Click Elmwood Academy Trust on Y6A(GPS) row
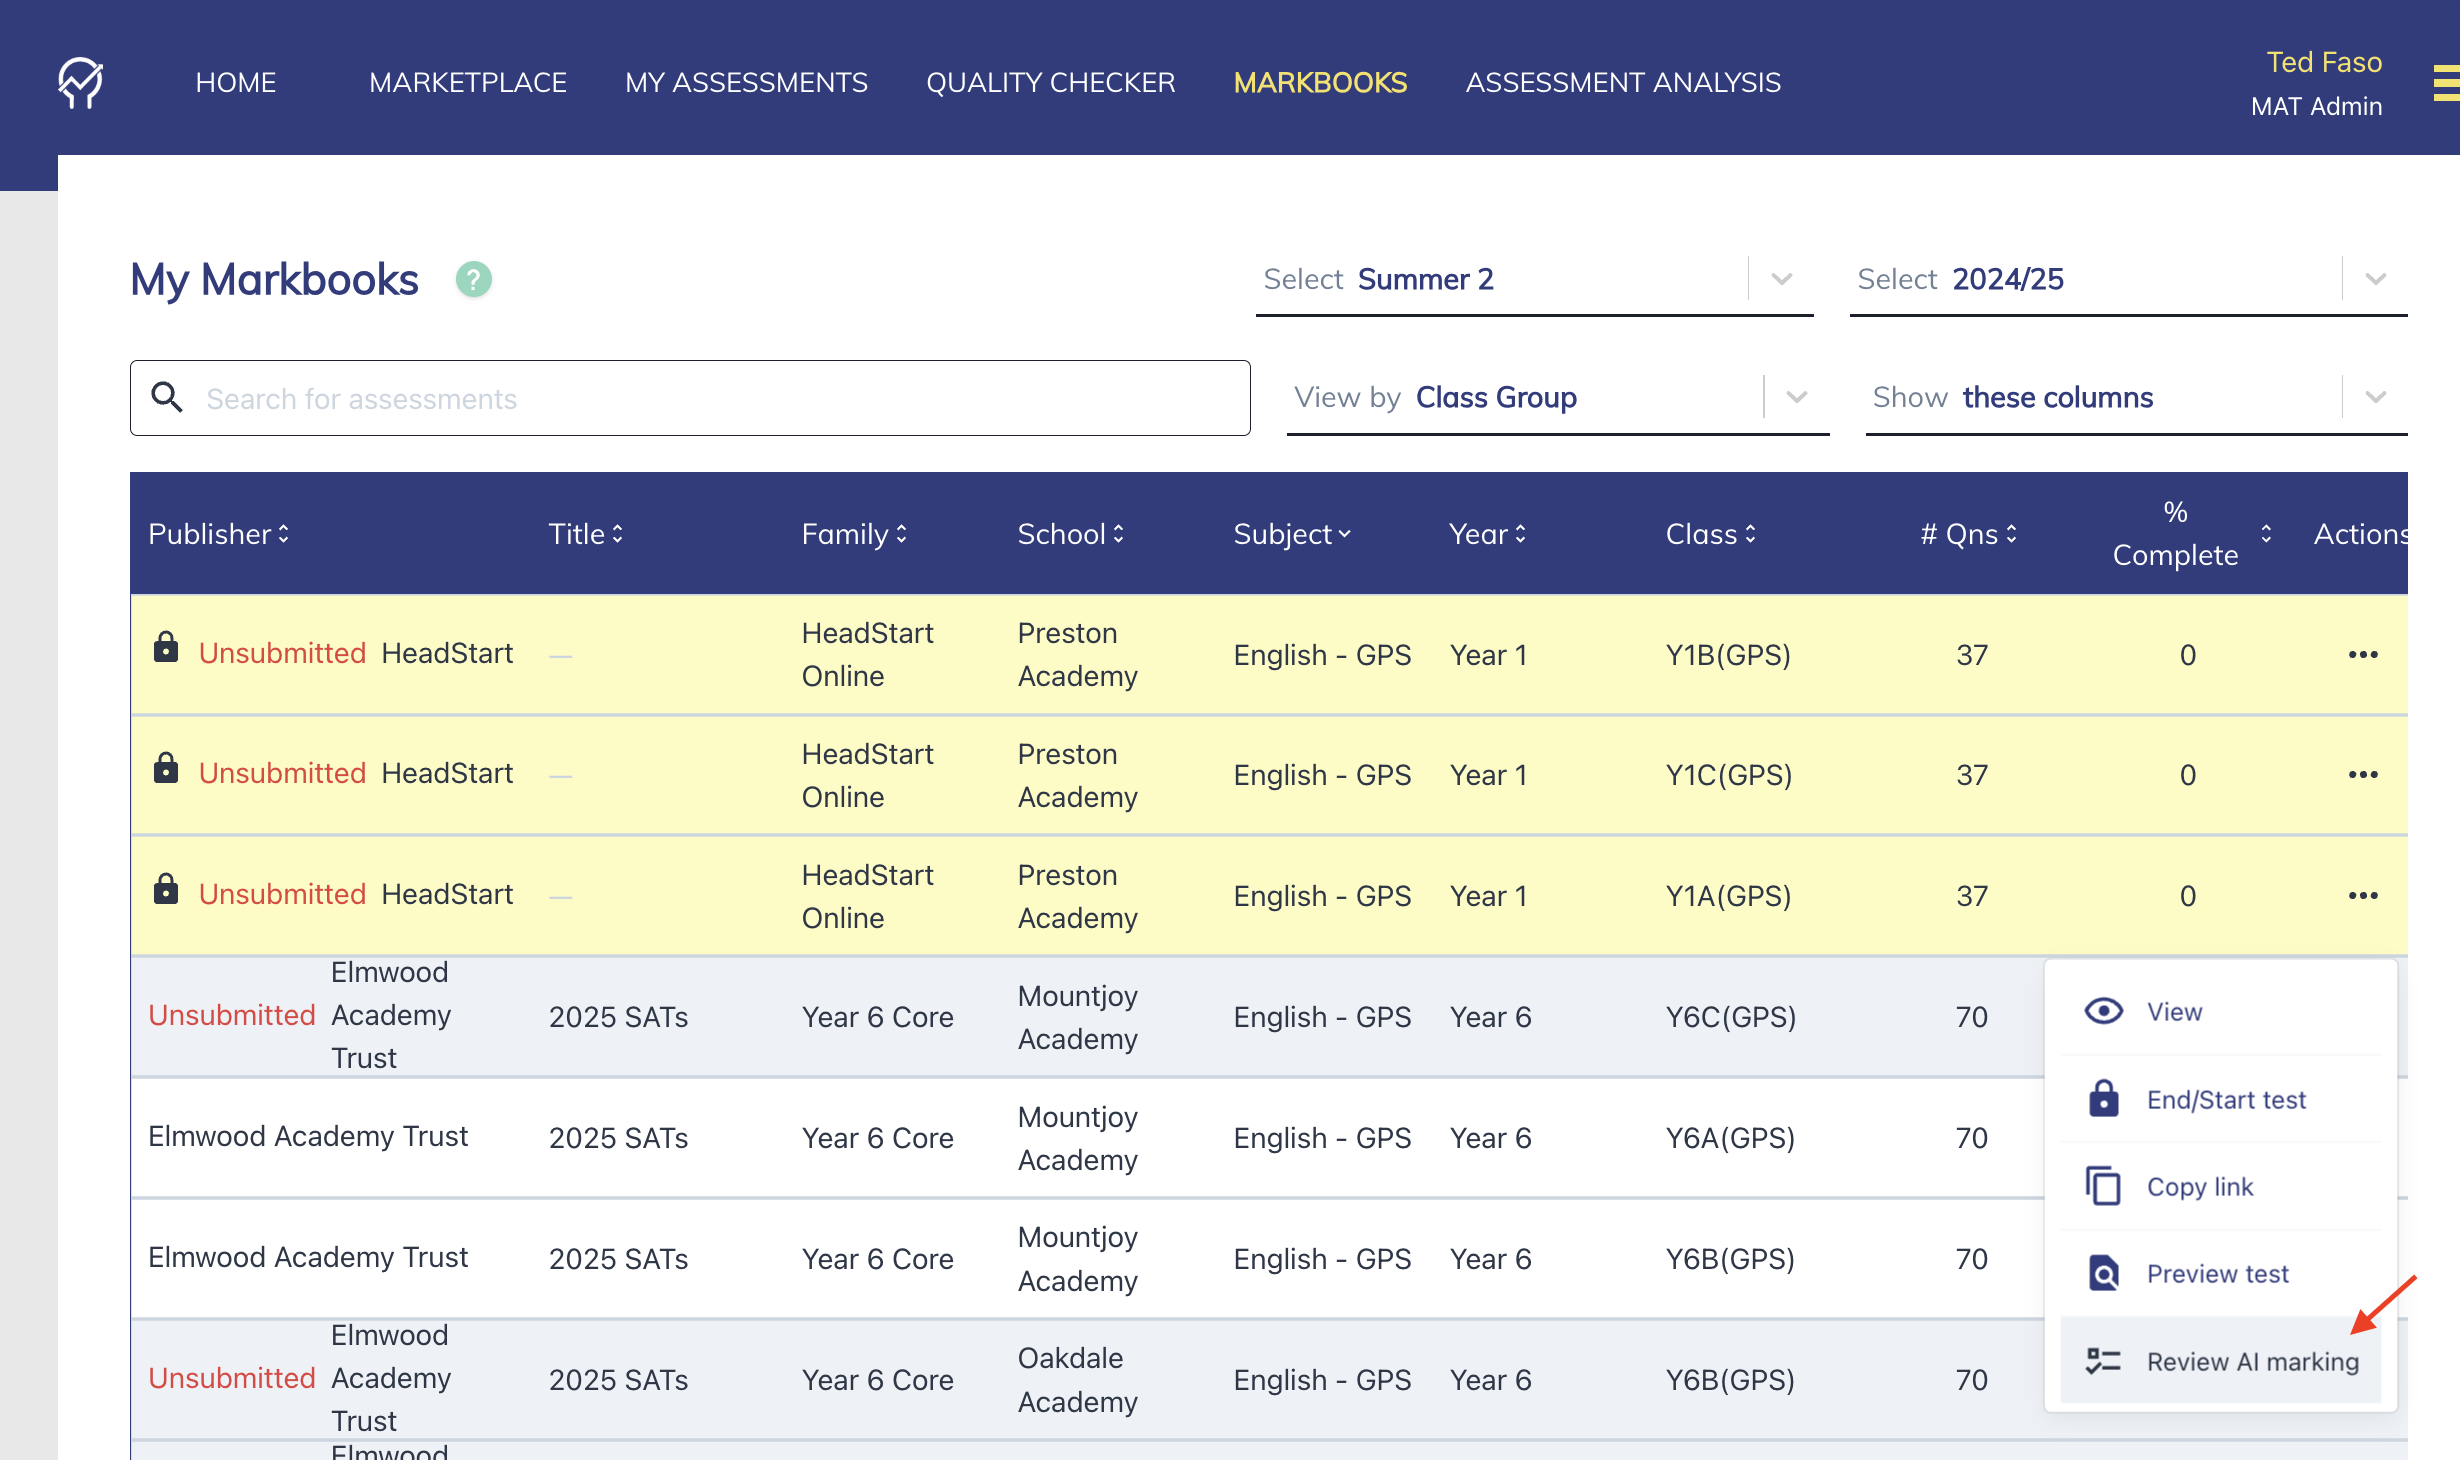2460x1460 pixels. tap(308, 1136)
